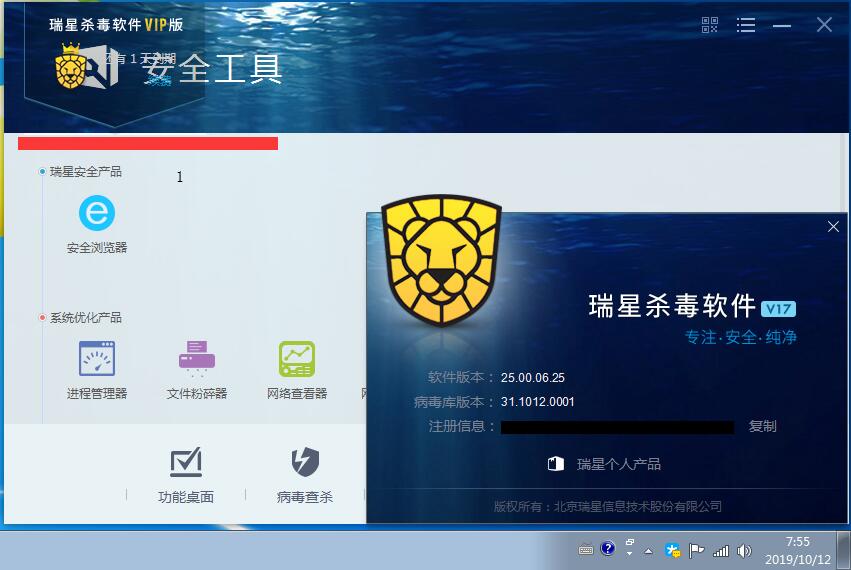Click the show desktop button on taskbar

(x=844, y=550)
